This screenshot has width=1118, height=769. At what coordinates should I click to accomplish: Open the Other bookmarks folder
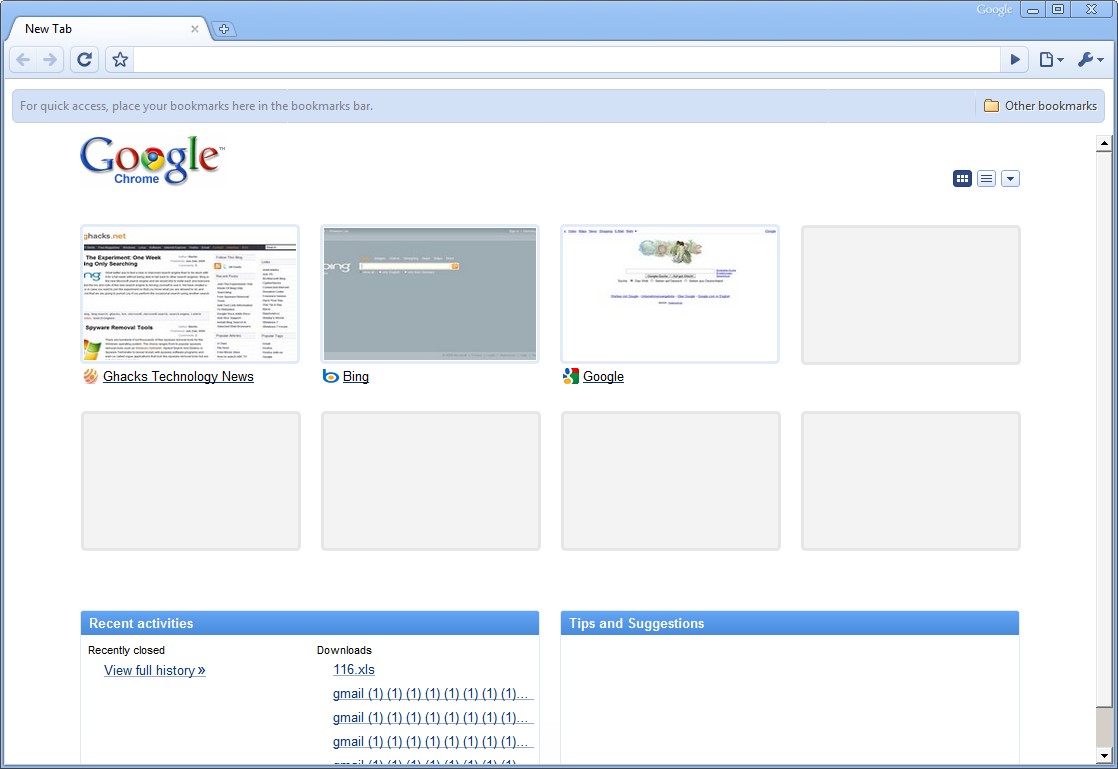click(x=1040, y=105)
